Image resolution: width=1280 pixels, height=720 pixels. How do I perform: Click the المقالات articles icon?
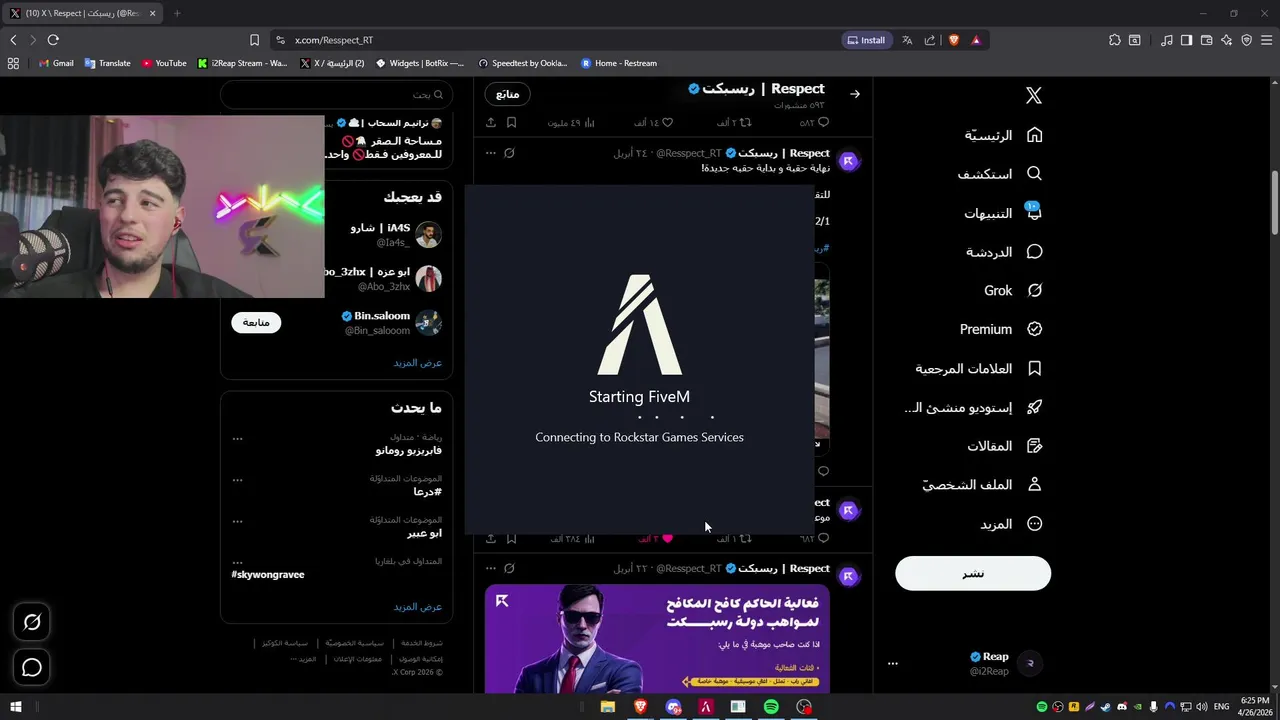pyautogui.click(x=1035, y=446)
